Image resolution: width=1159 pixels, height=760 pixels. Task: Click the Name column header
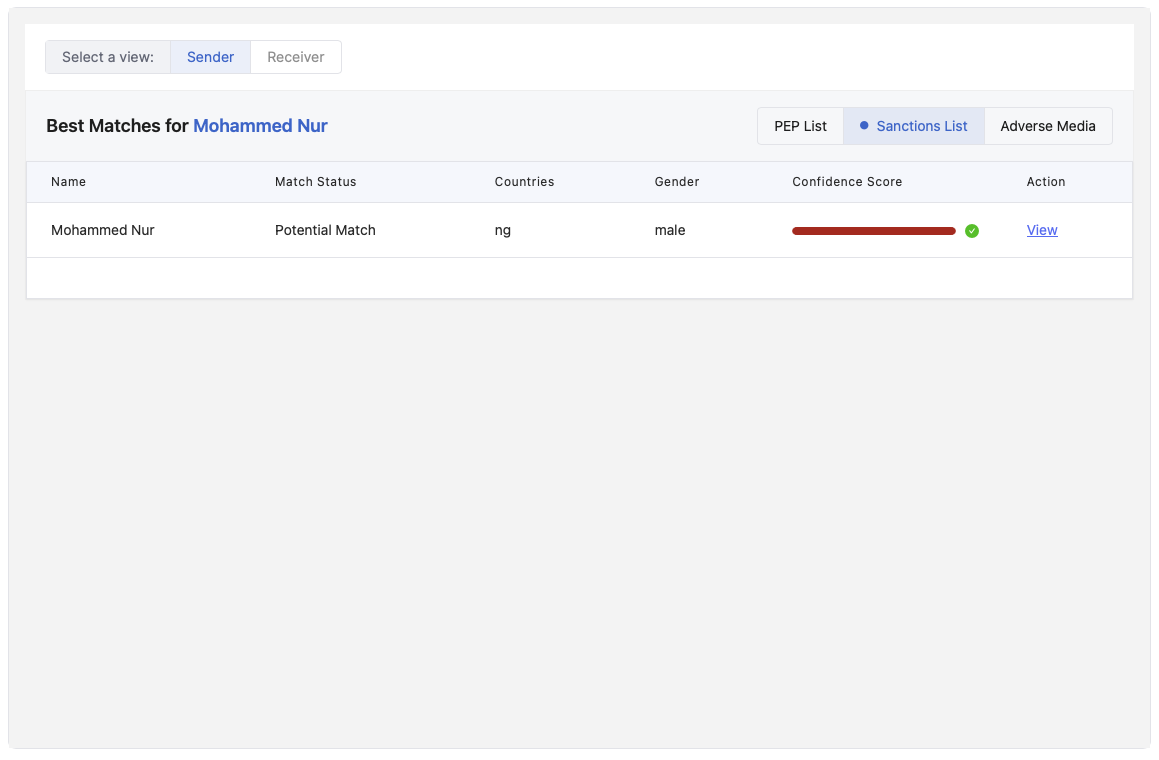pos(68,182)
